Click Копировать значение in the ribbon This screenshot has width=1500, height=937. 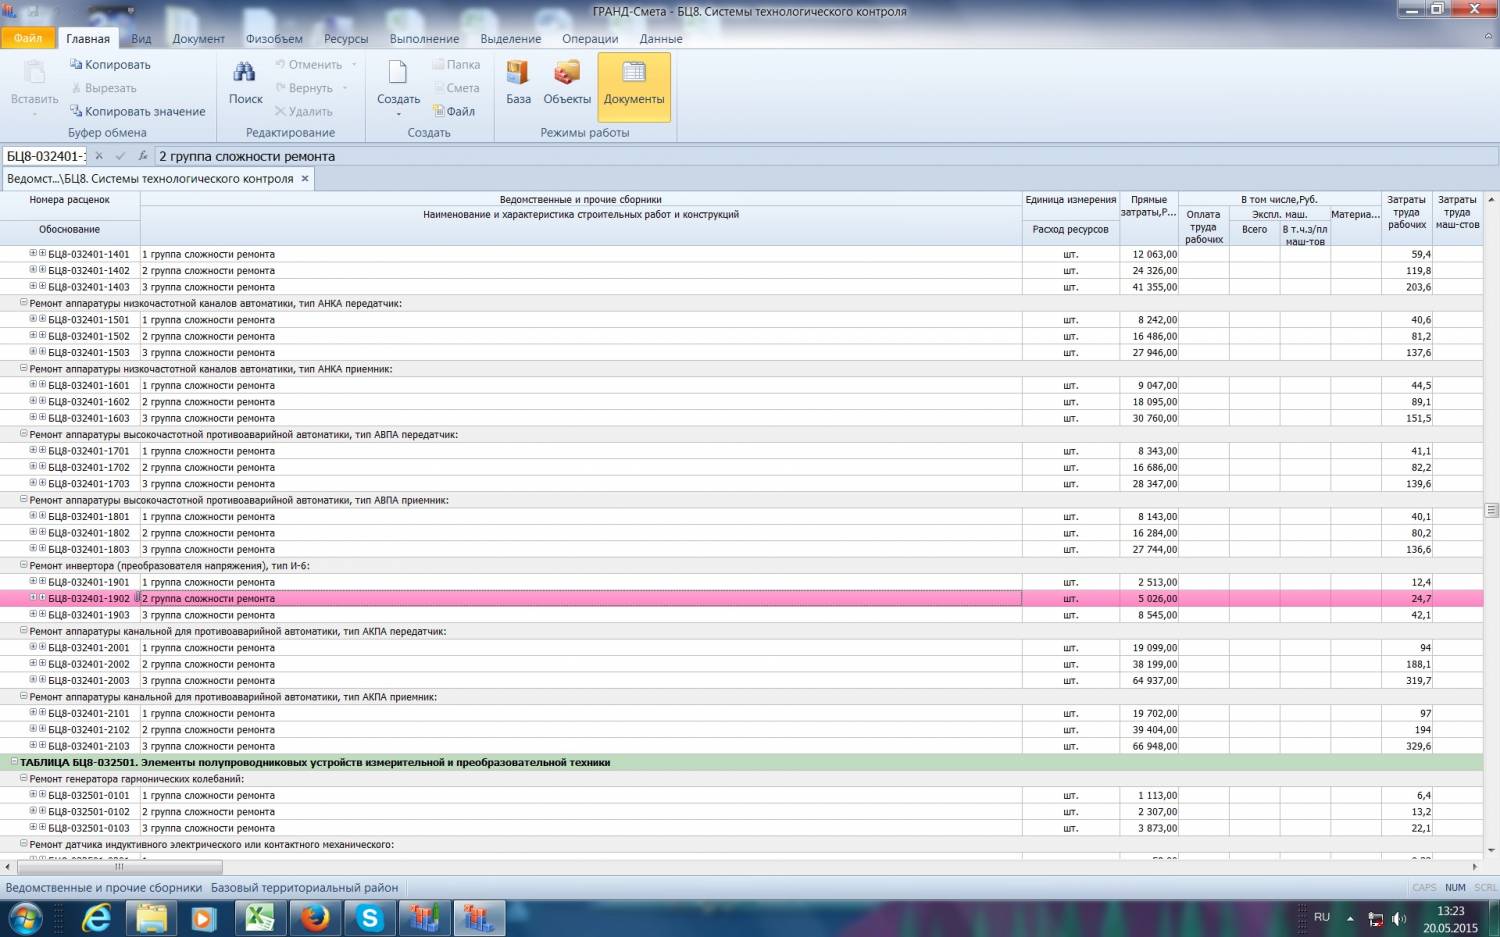click(138, 112)
